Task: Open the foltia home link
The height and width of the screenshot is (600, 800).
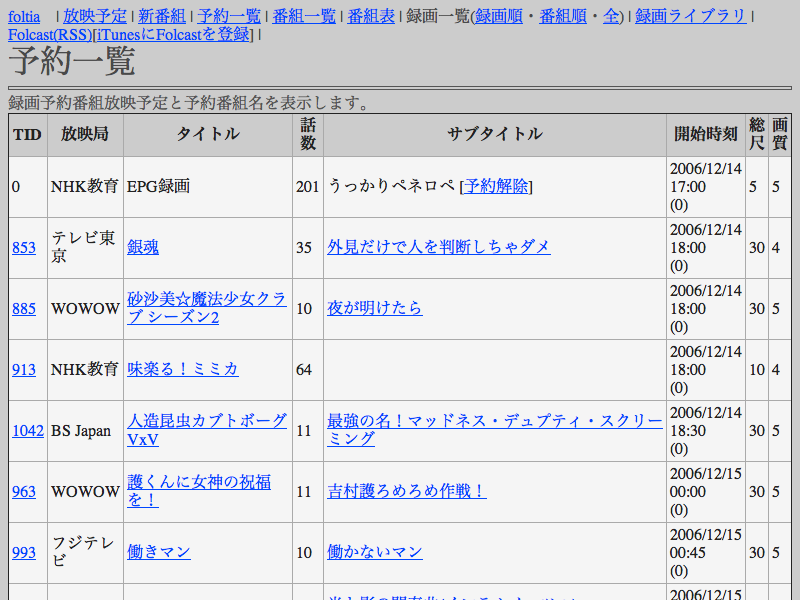Action: pos(24,16)
